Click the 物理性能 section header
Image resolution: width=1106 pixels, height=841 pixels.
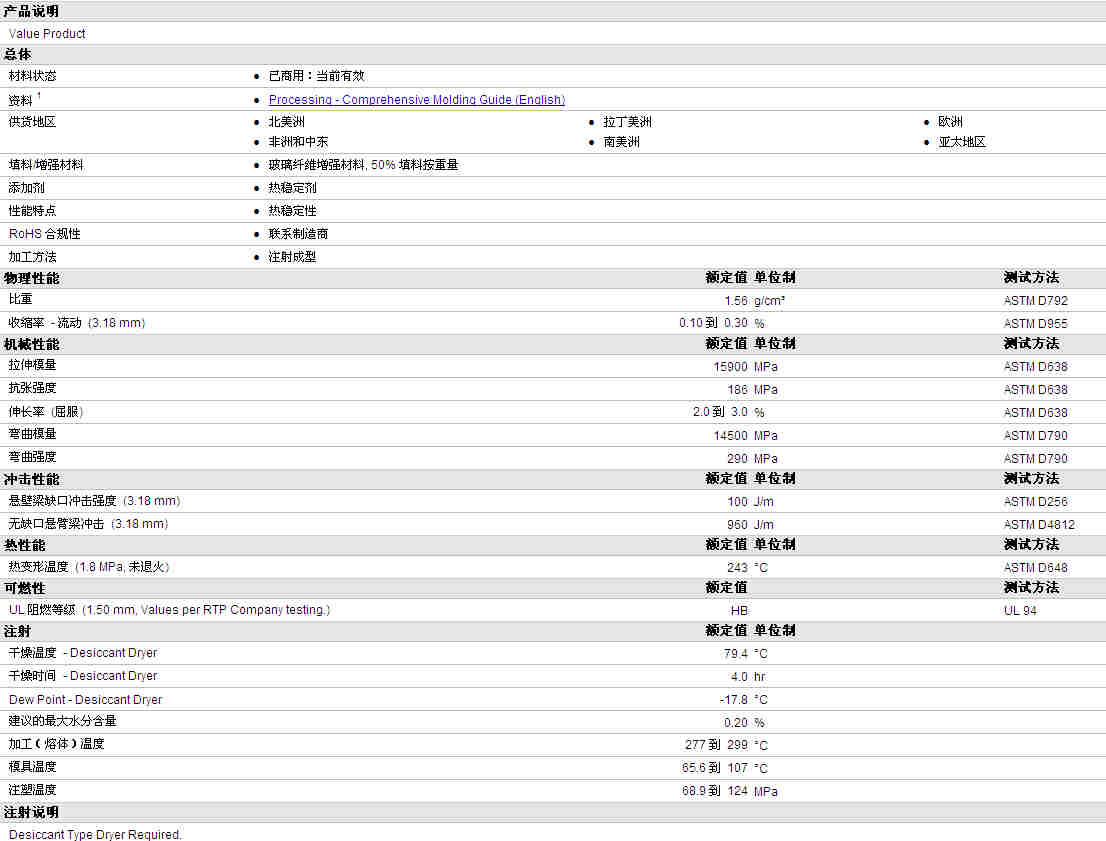click(32, 278)
